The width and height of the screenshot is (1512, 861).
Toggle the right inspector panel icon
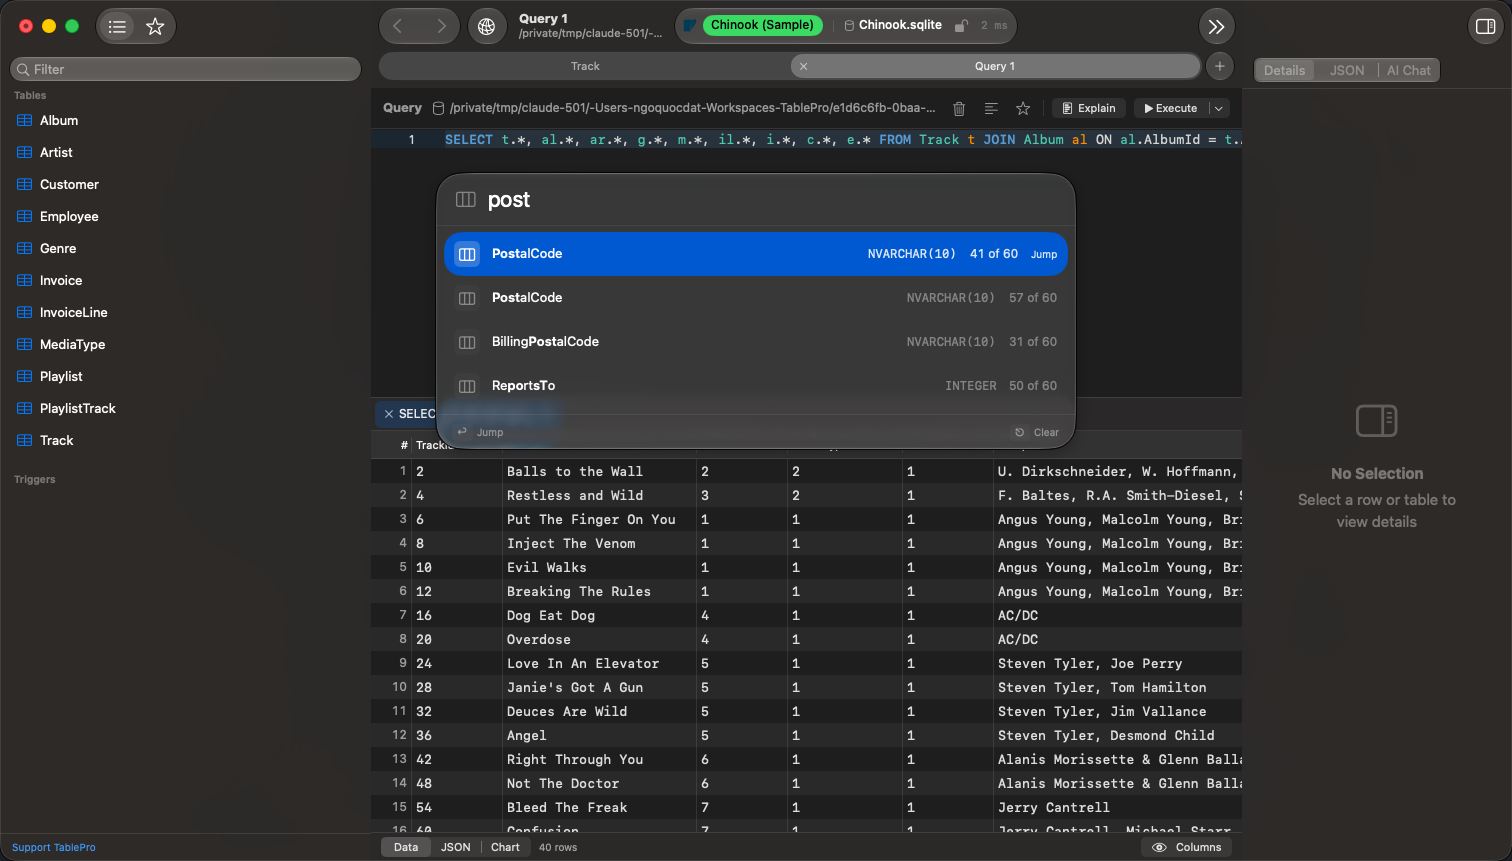[x=1486, y=27]
